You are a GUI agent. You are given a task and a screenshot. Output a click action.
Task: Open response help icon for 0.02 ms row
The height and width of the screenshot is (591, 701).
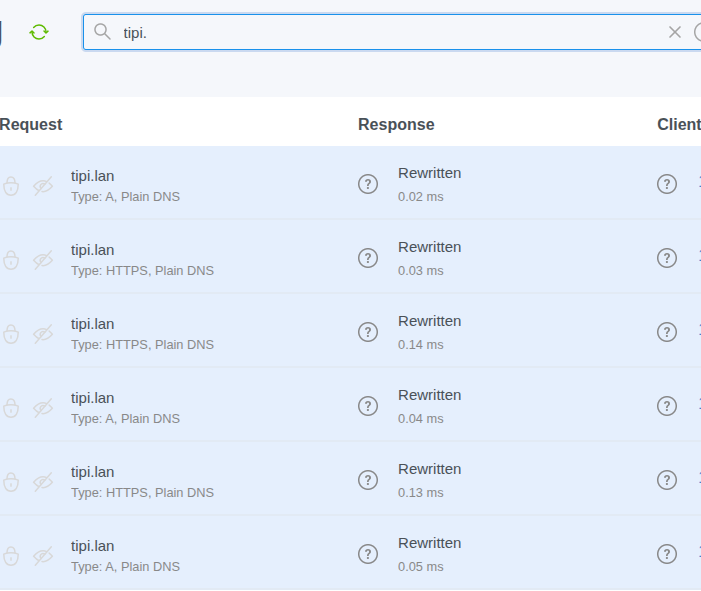tap(368, 184)
